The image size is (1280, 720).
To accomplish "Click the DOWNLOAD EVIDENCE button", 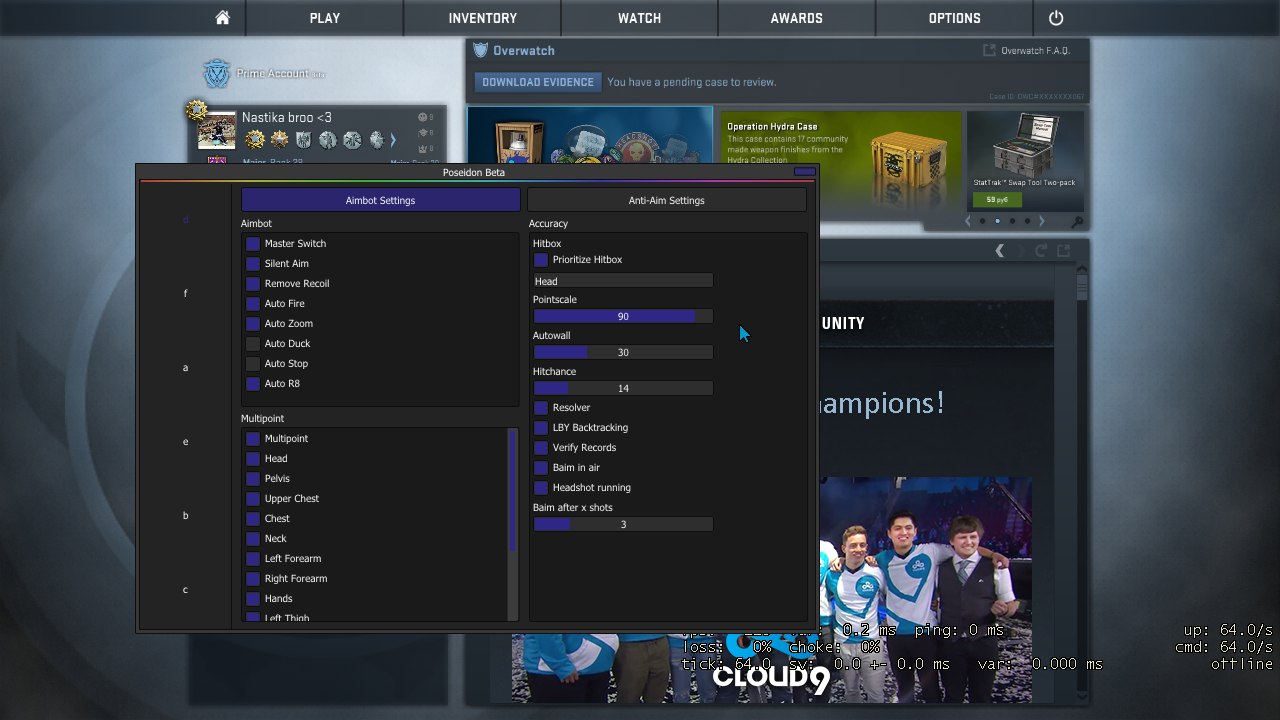I will click(538, 82).
